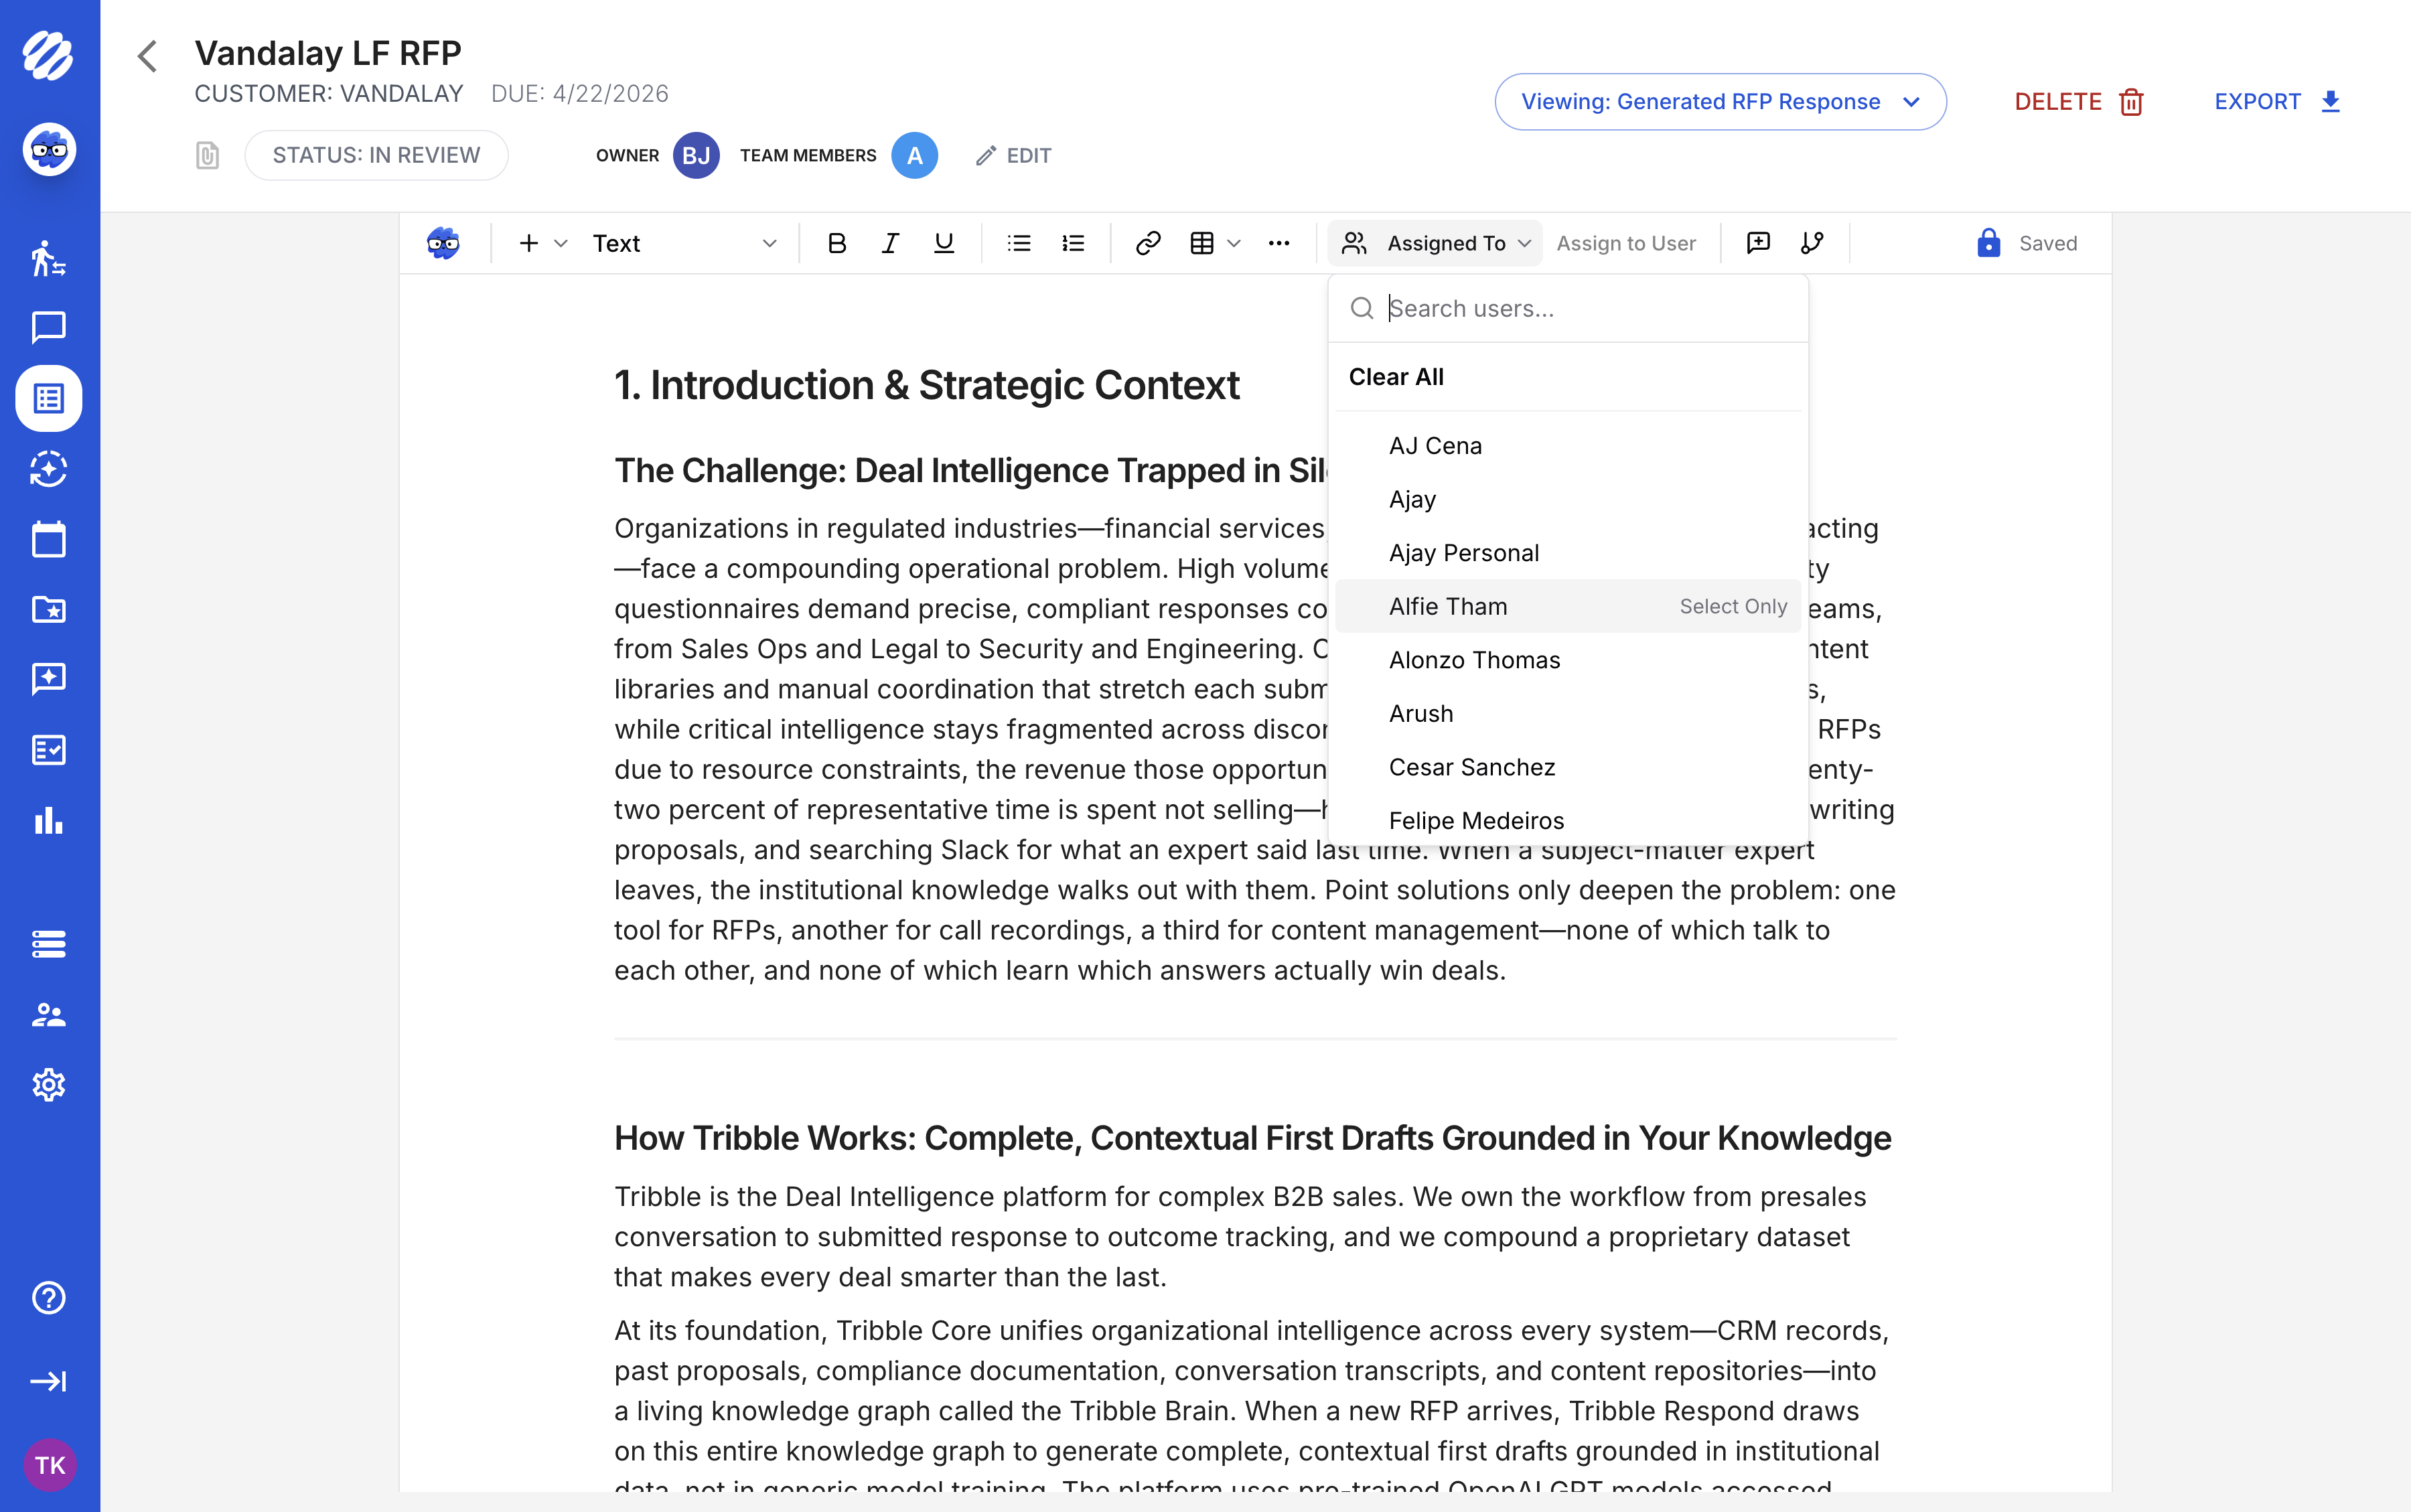Click the 'CUSTOMER: VANDALAY' text
The width and height of the screenshot is (2411, 1512).
(329, 93)
